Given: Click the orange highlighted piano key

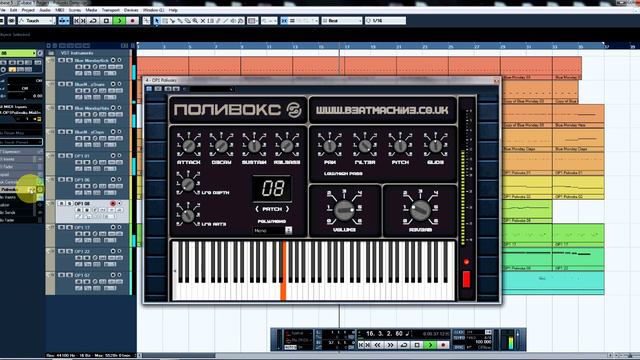Looking at the screenshot, I should [x=283, y=271].
